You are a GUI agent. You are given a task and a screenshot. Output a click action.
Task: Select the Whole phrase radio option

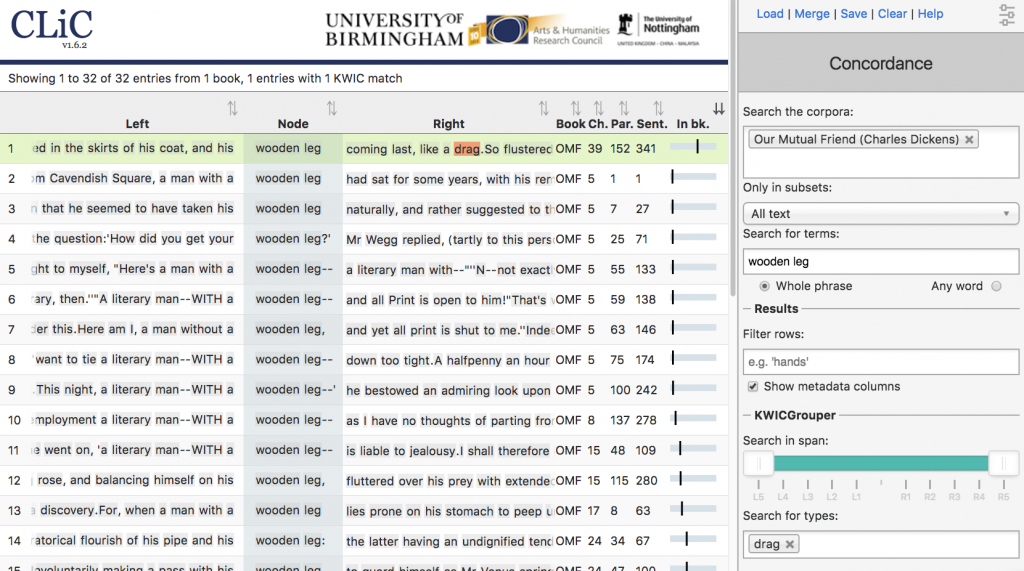[x=765, y=286]
